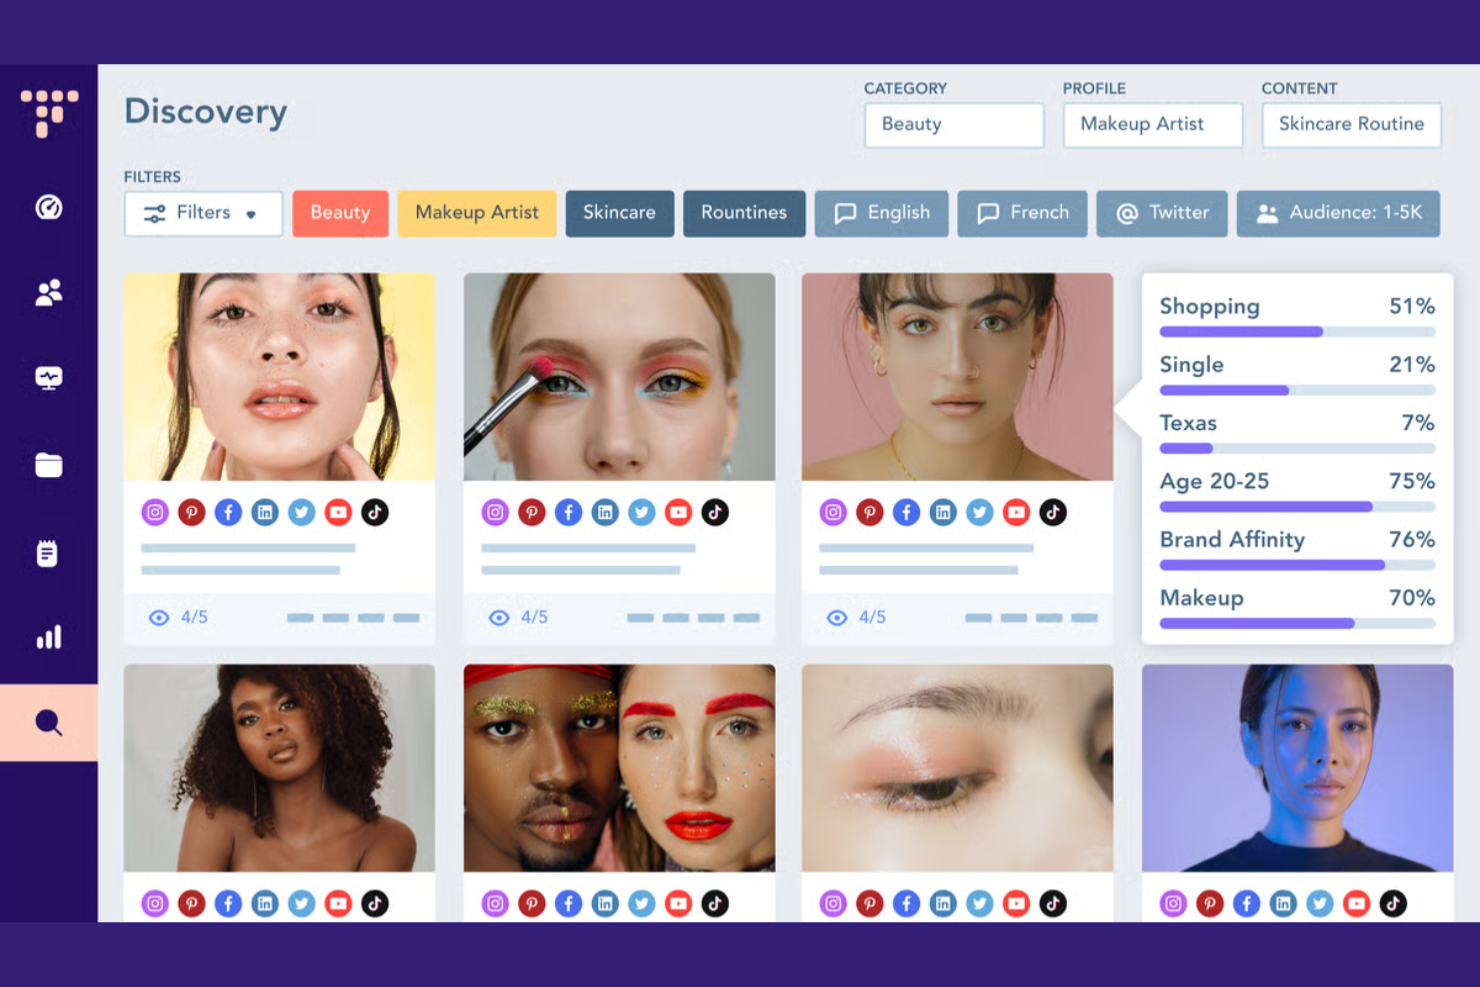This screenshot has height=987, width=1480.
Task: Open the Dashboard speedometer icon in sidebar
Action: 48,206
